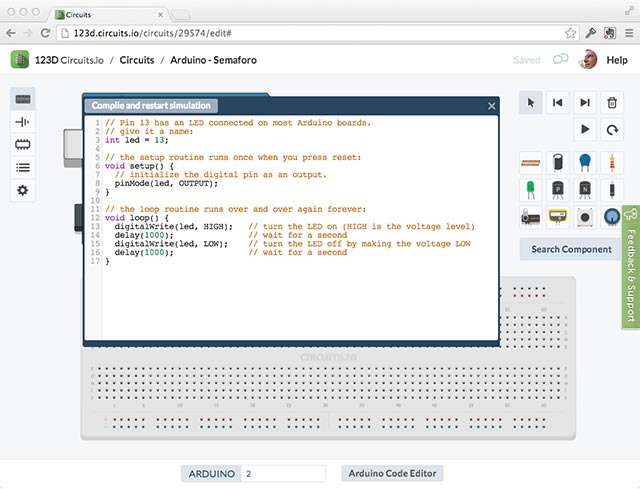Click the step-back (skip to start) icon
Image resolution: width=640 pixels, height=489 pixels.
click(x=558, y=102)
